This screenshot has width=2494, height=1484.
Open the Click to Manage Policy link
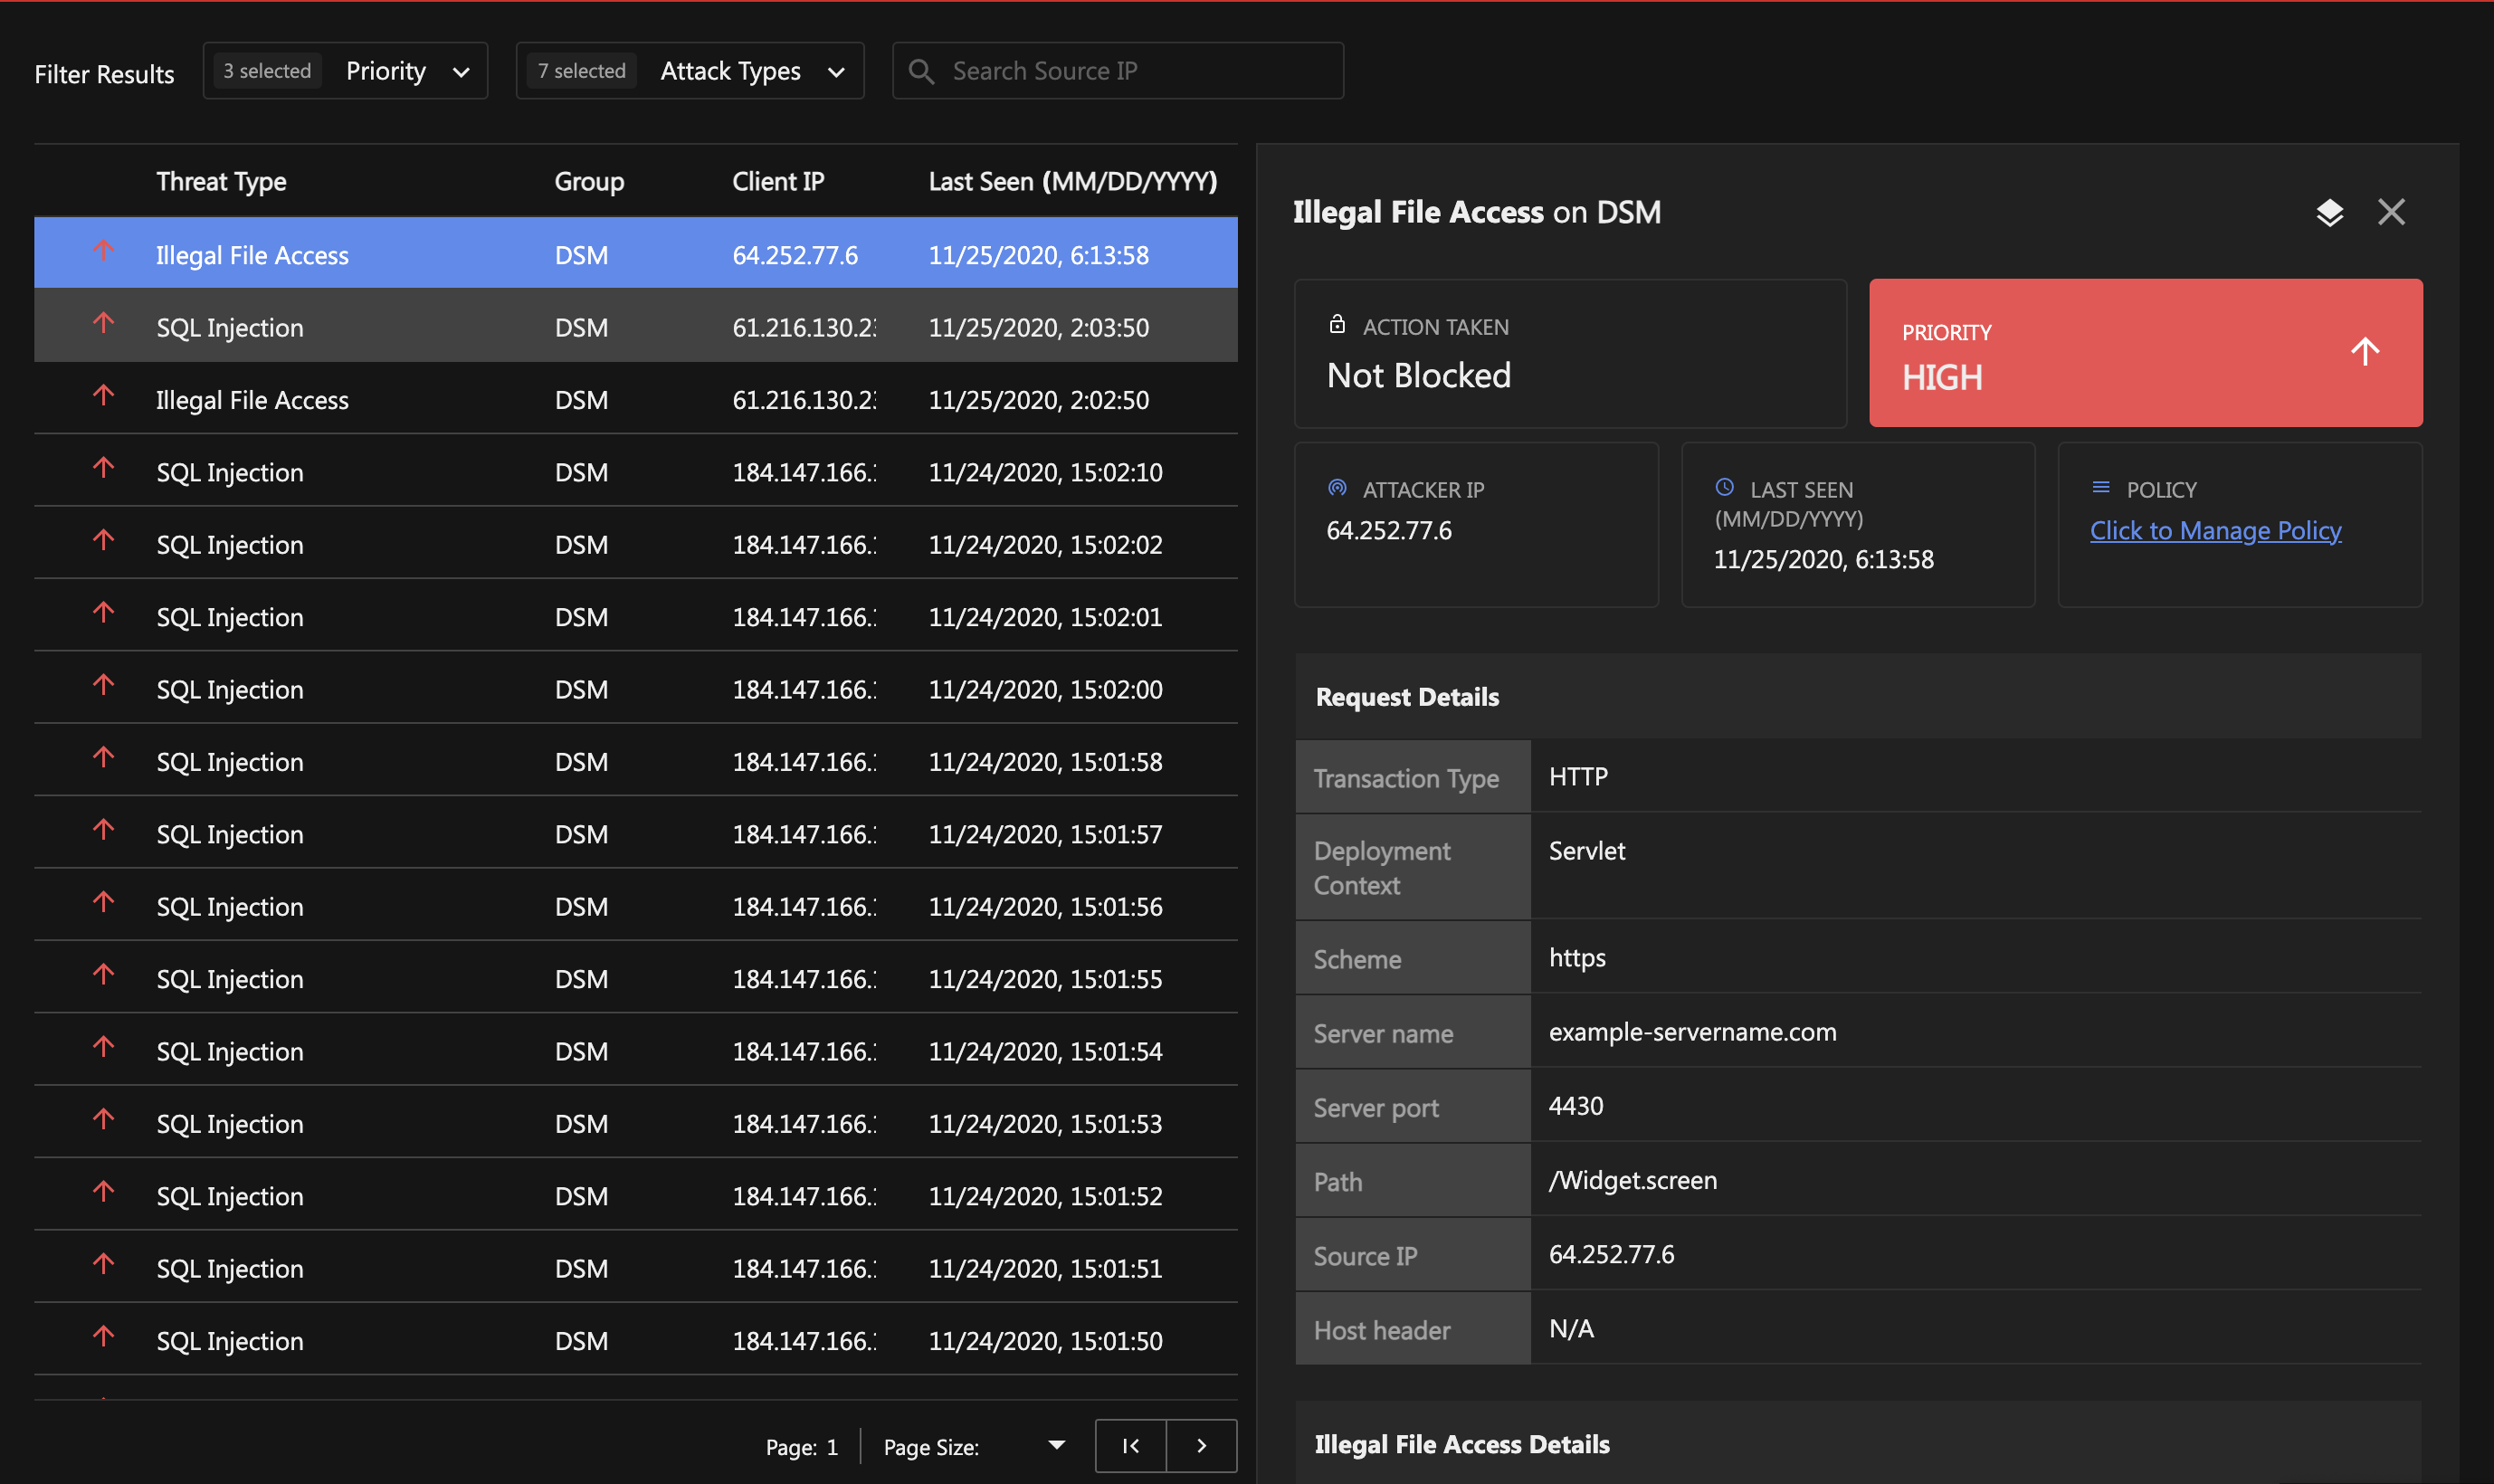(x=2215, y=530)
